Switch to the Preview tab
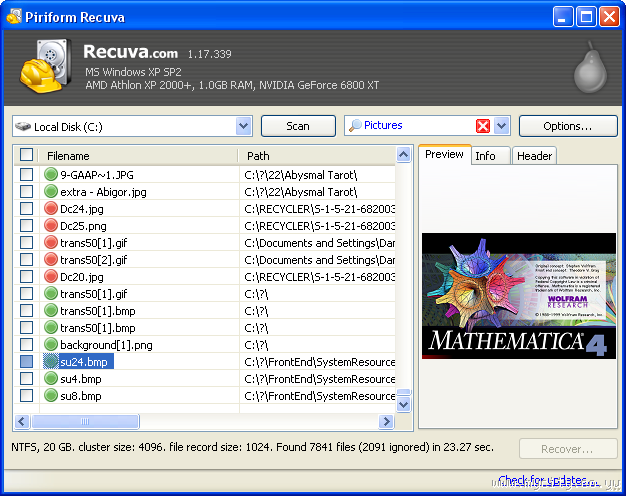The width and height of the screenshot is (626, 496). (x=444, y=154)
